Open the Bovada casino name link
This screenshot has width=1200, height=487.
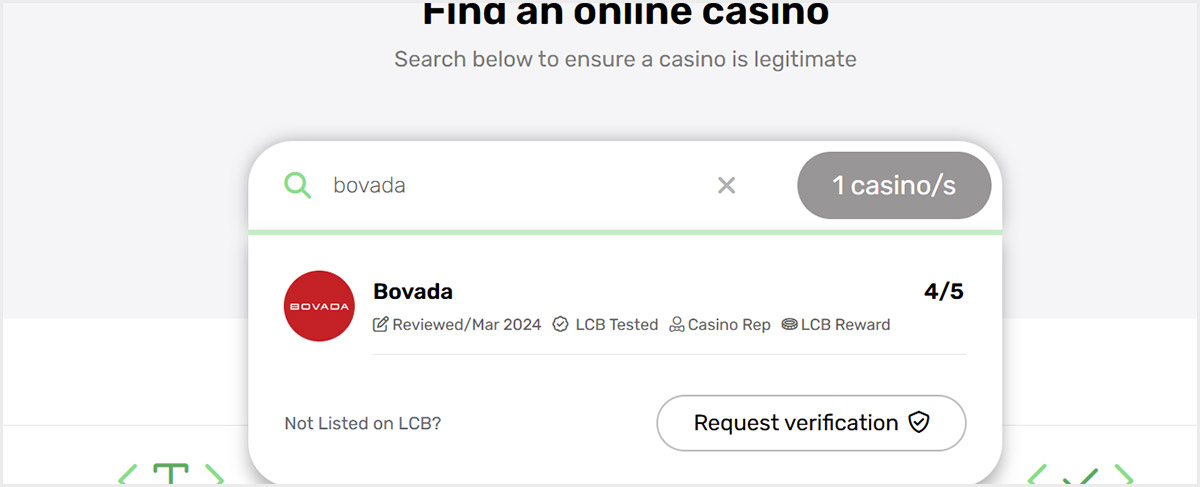click(x=413, y=292)
